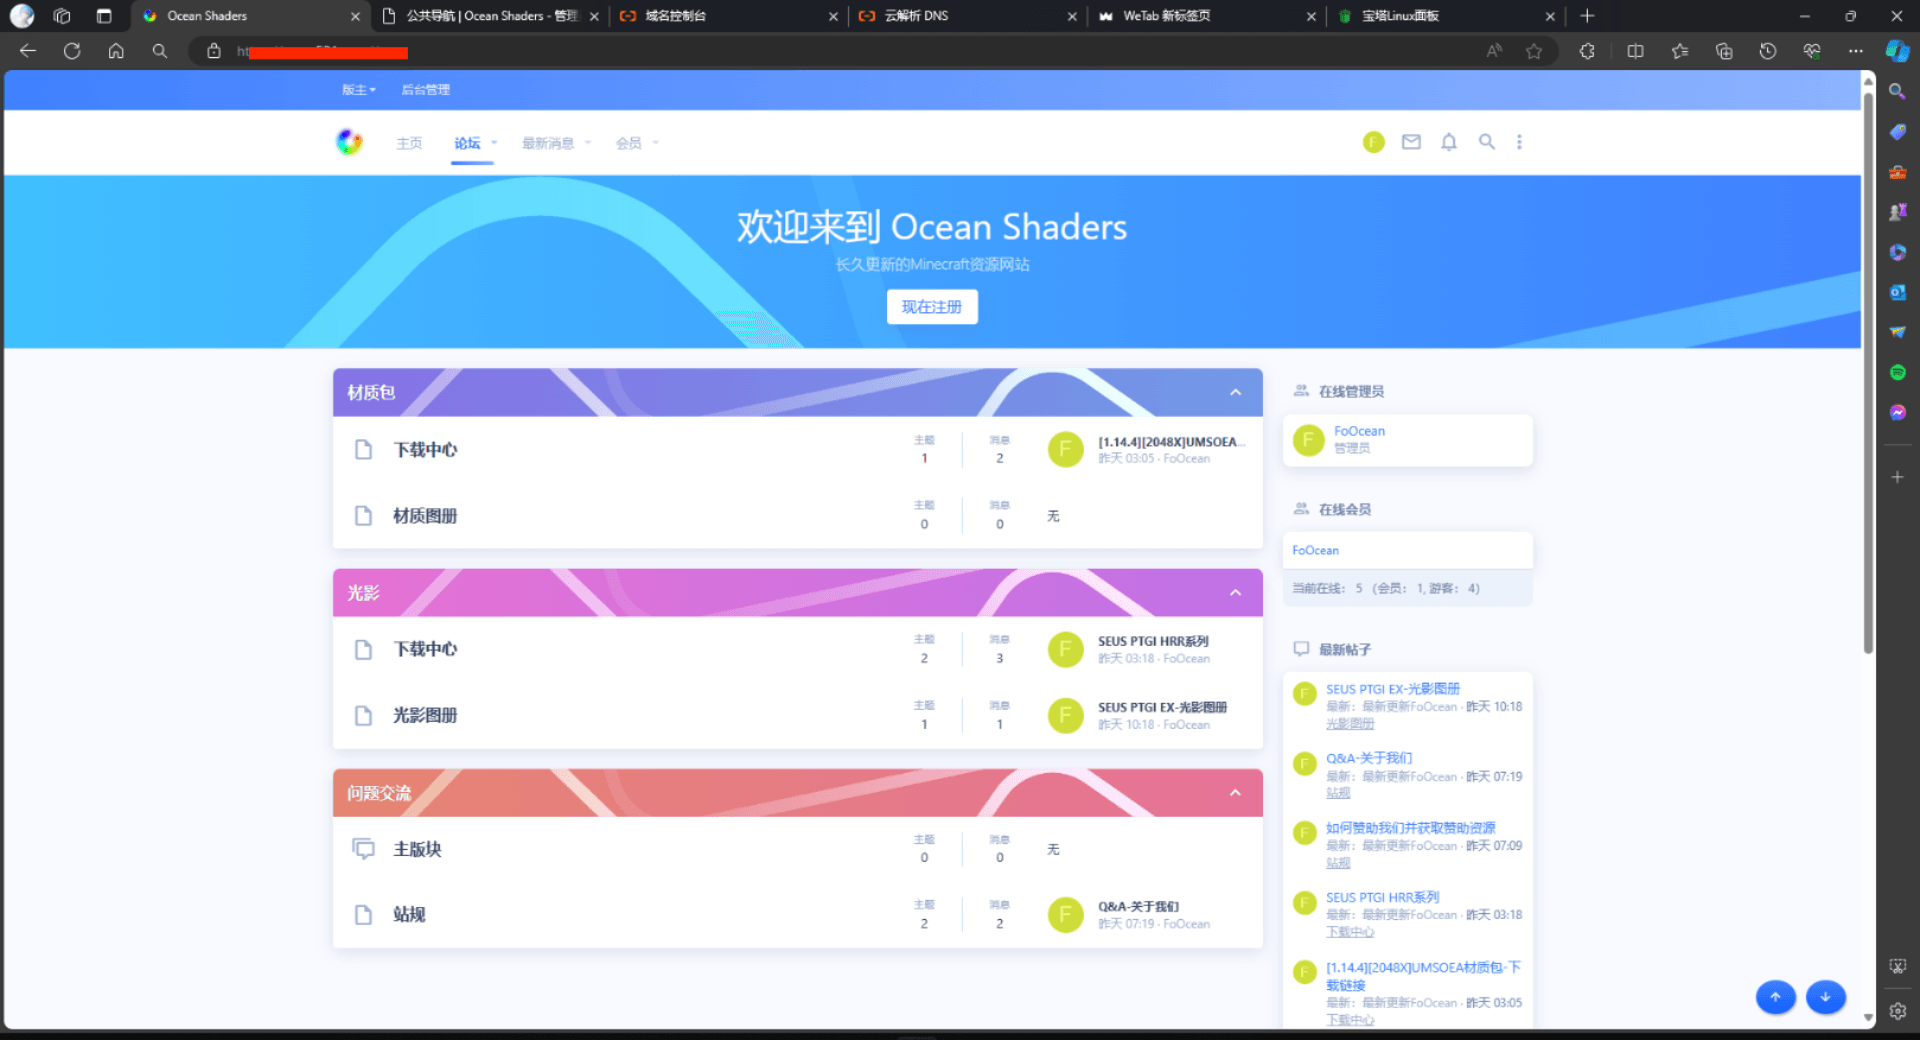Open the 最新消息 navigation dropdown
Screen dimensions: 1920x1040
click(x=556, y=143)
